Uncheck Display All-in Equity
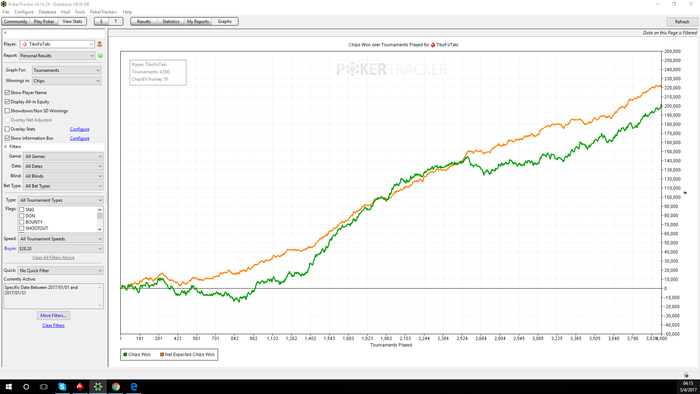Viewport: 700px width, 394px height. coord(7,102)
